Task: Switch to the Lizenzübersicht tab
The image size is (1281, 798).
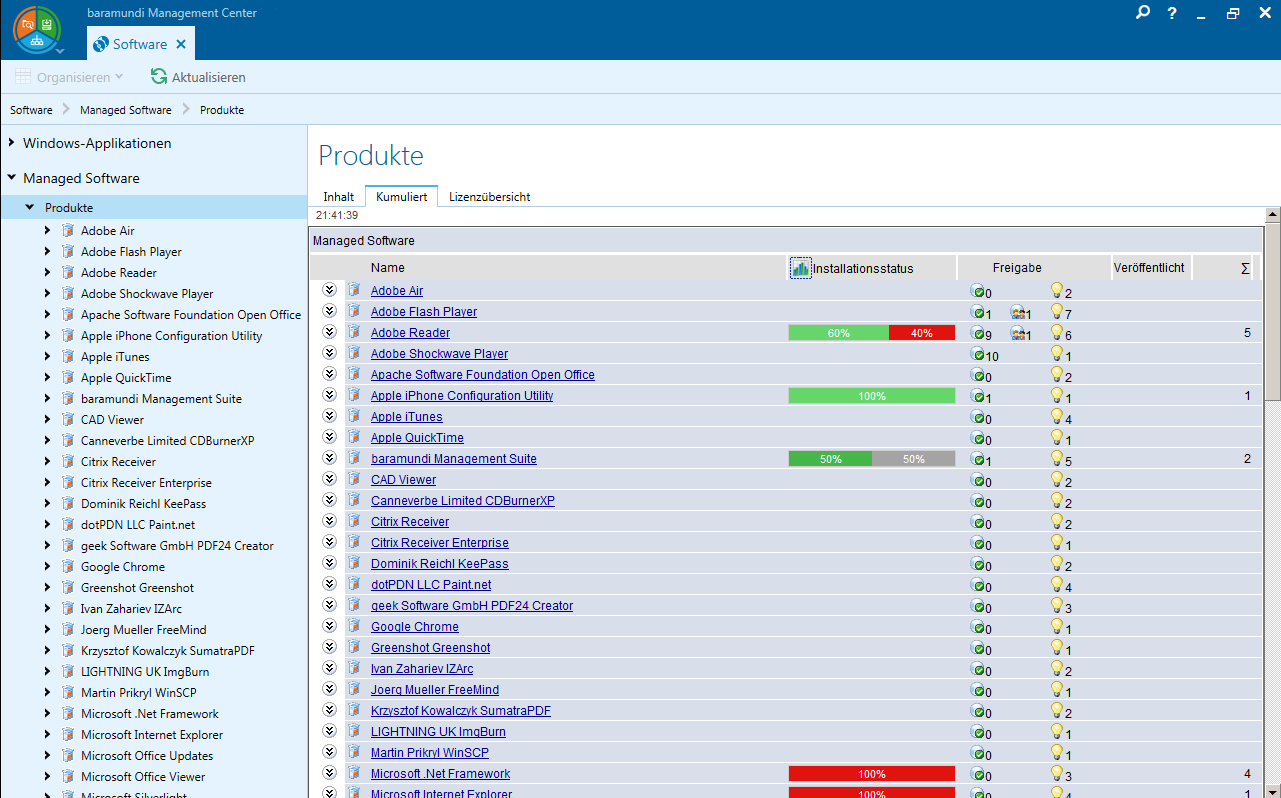Action: [x=489, y=197]
